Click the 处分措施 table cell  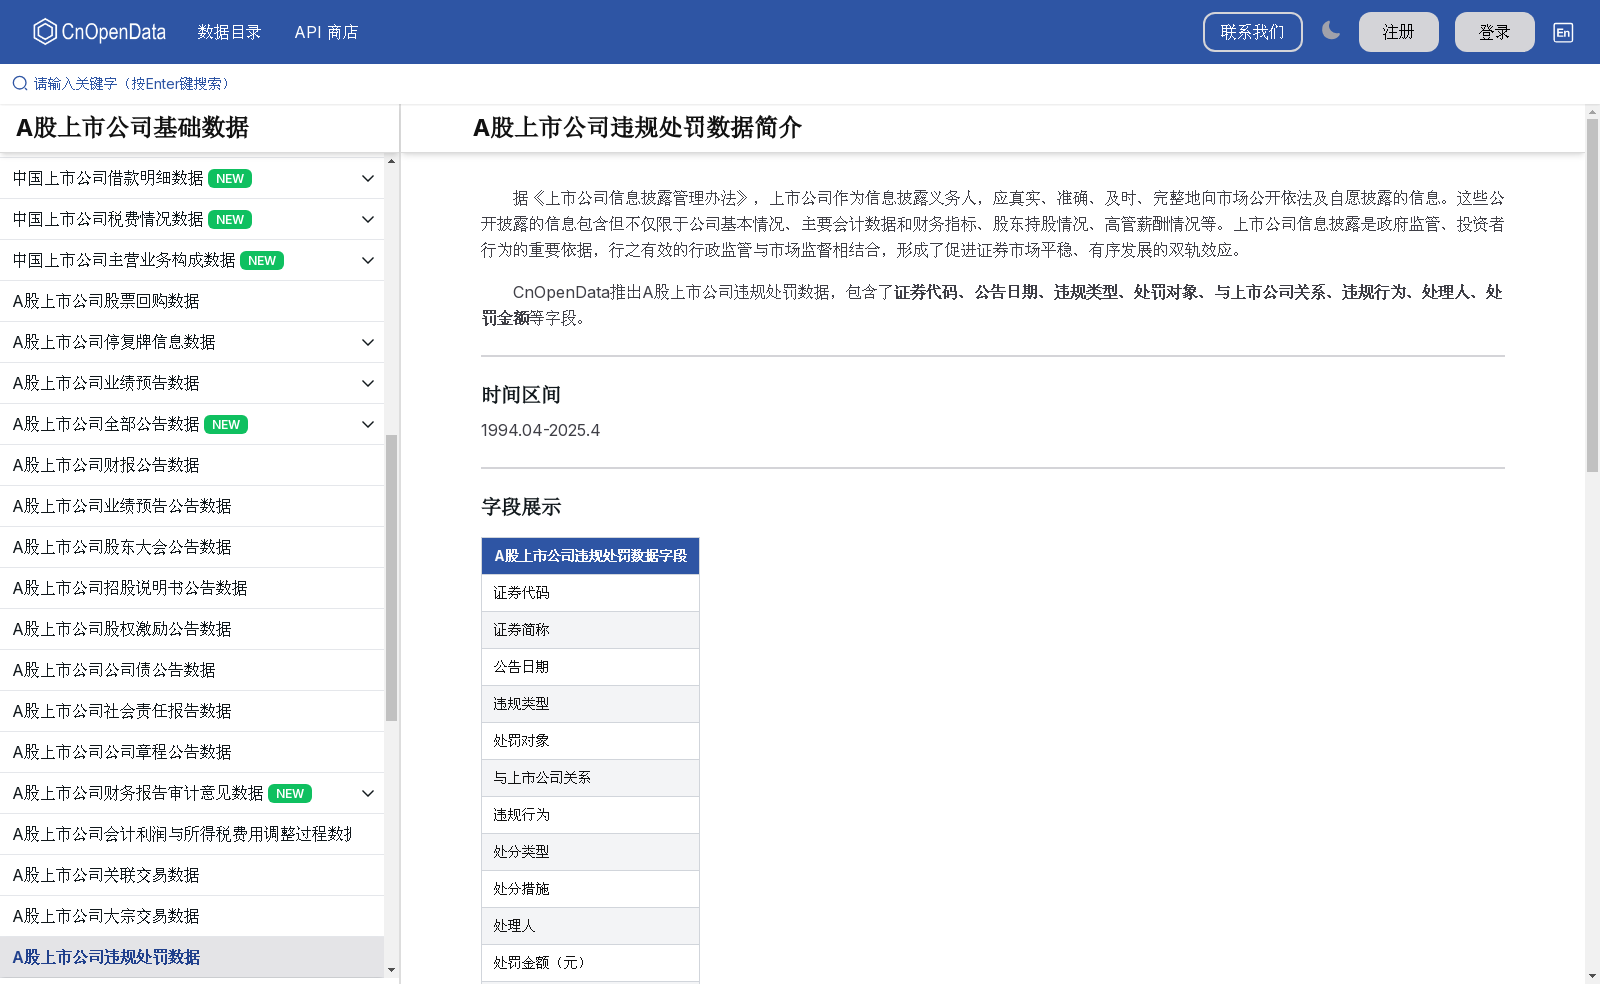(590, 889)
